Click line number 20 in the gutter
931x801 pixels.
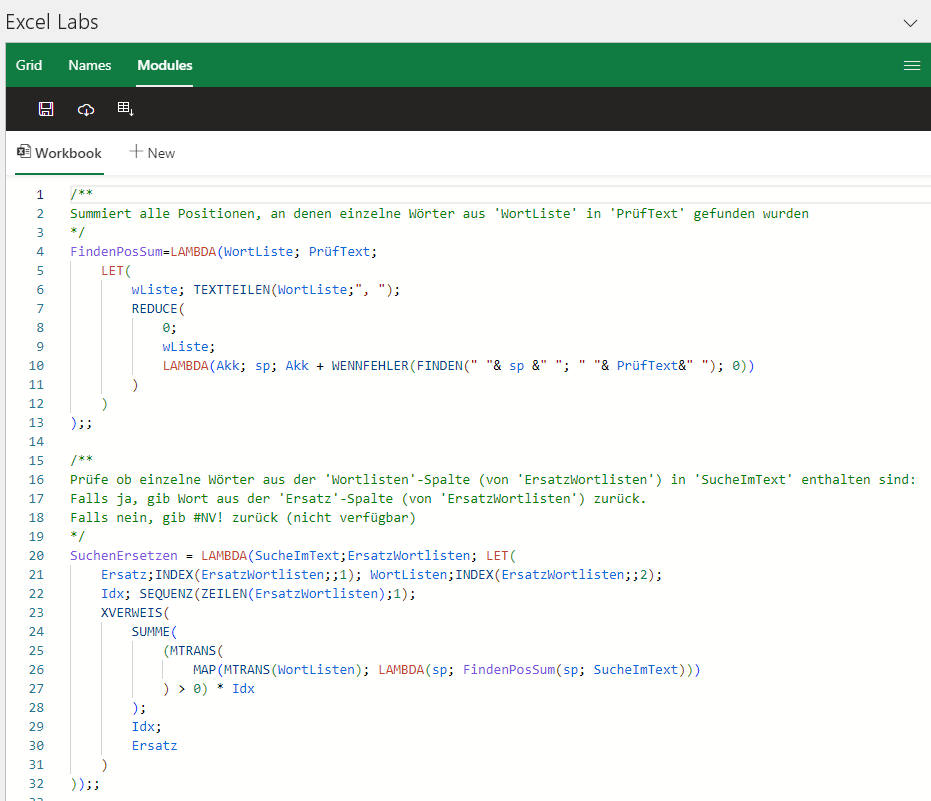[36, 556]
